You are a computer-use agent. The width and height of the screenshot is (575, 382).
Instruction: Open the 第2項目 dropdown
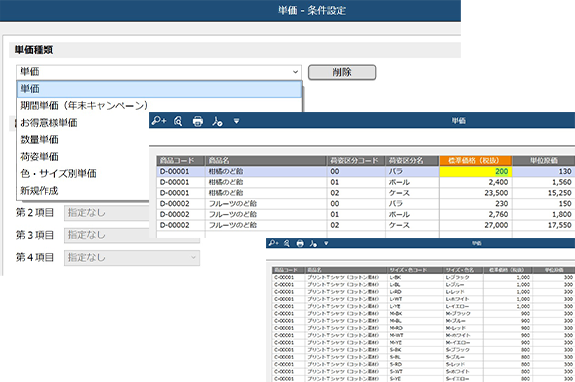tap(132, 213)
